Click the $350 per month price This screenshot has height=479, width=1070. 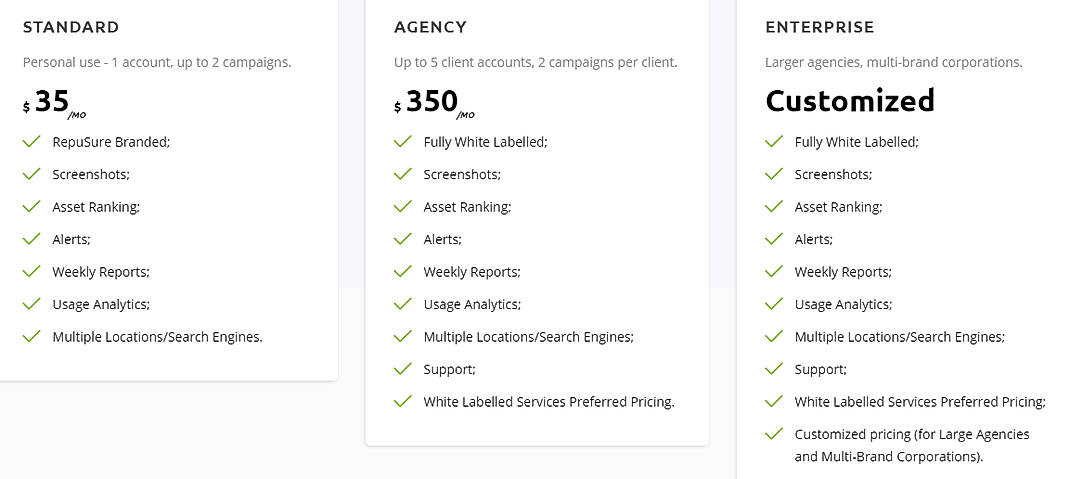434,102
